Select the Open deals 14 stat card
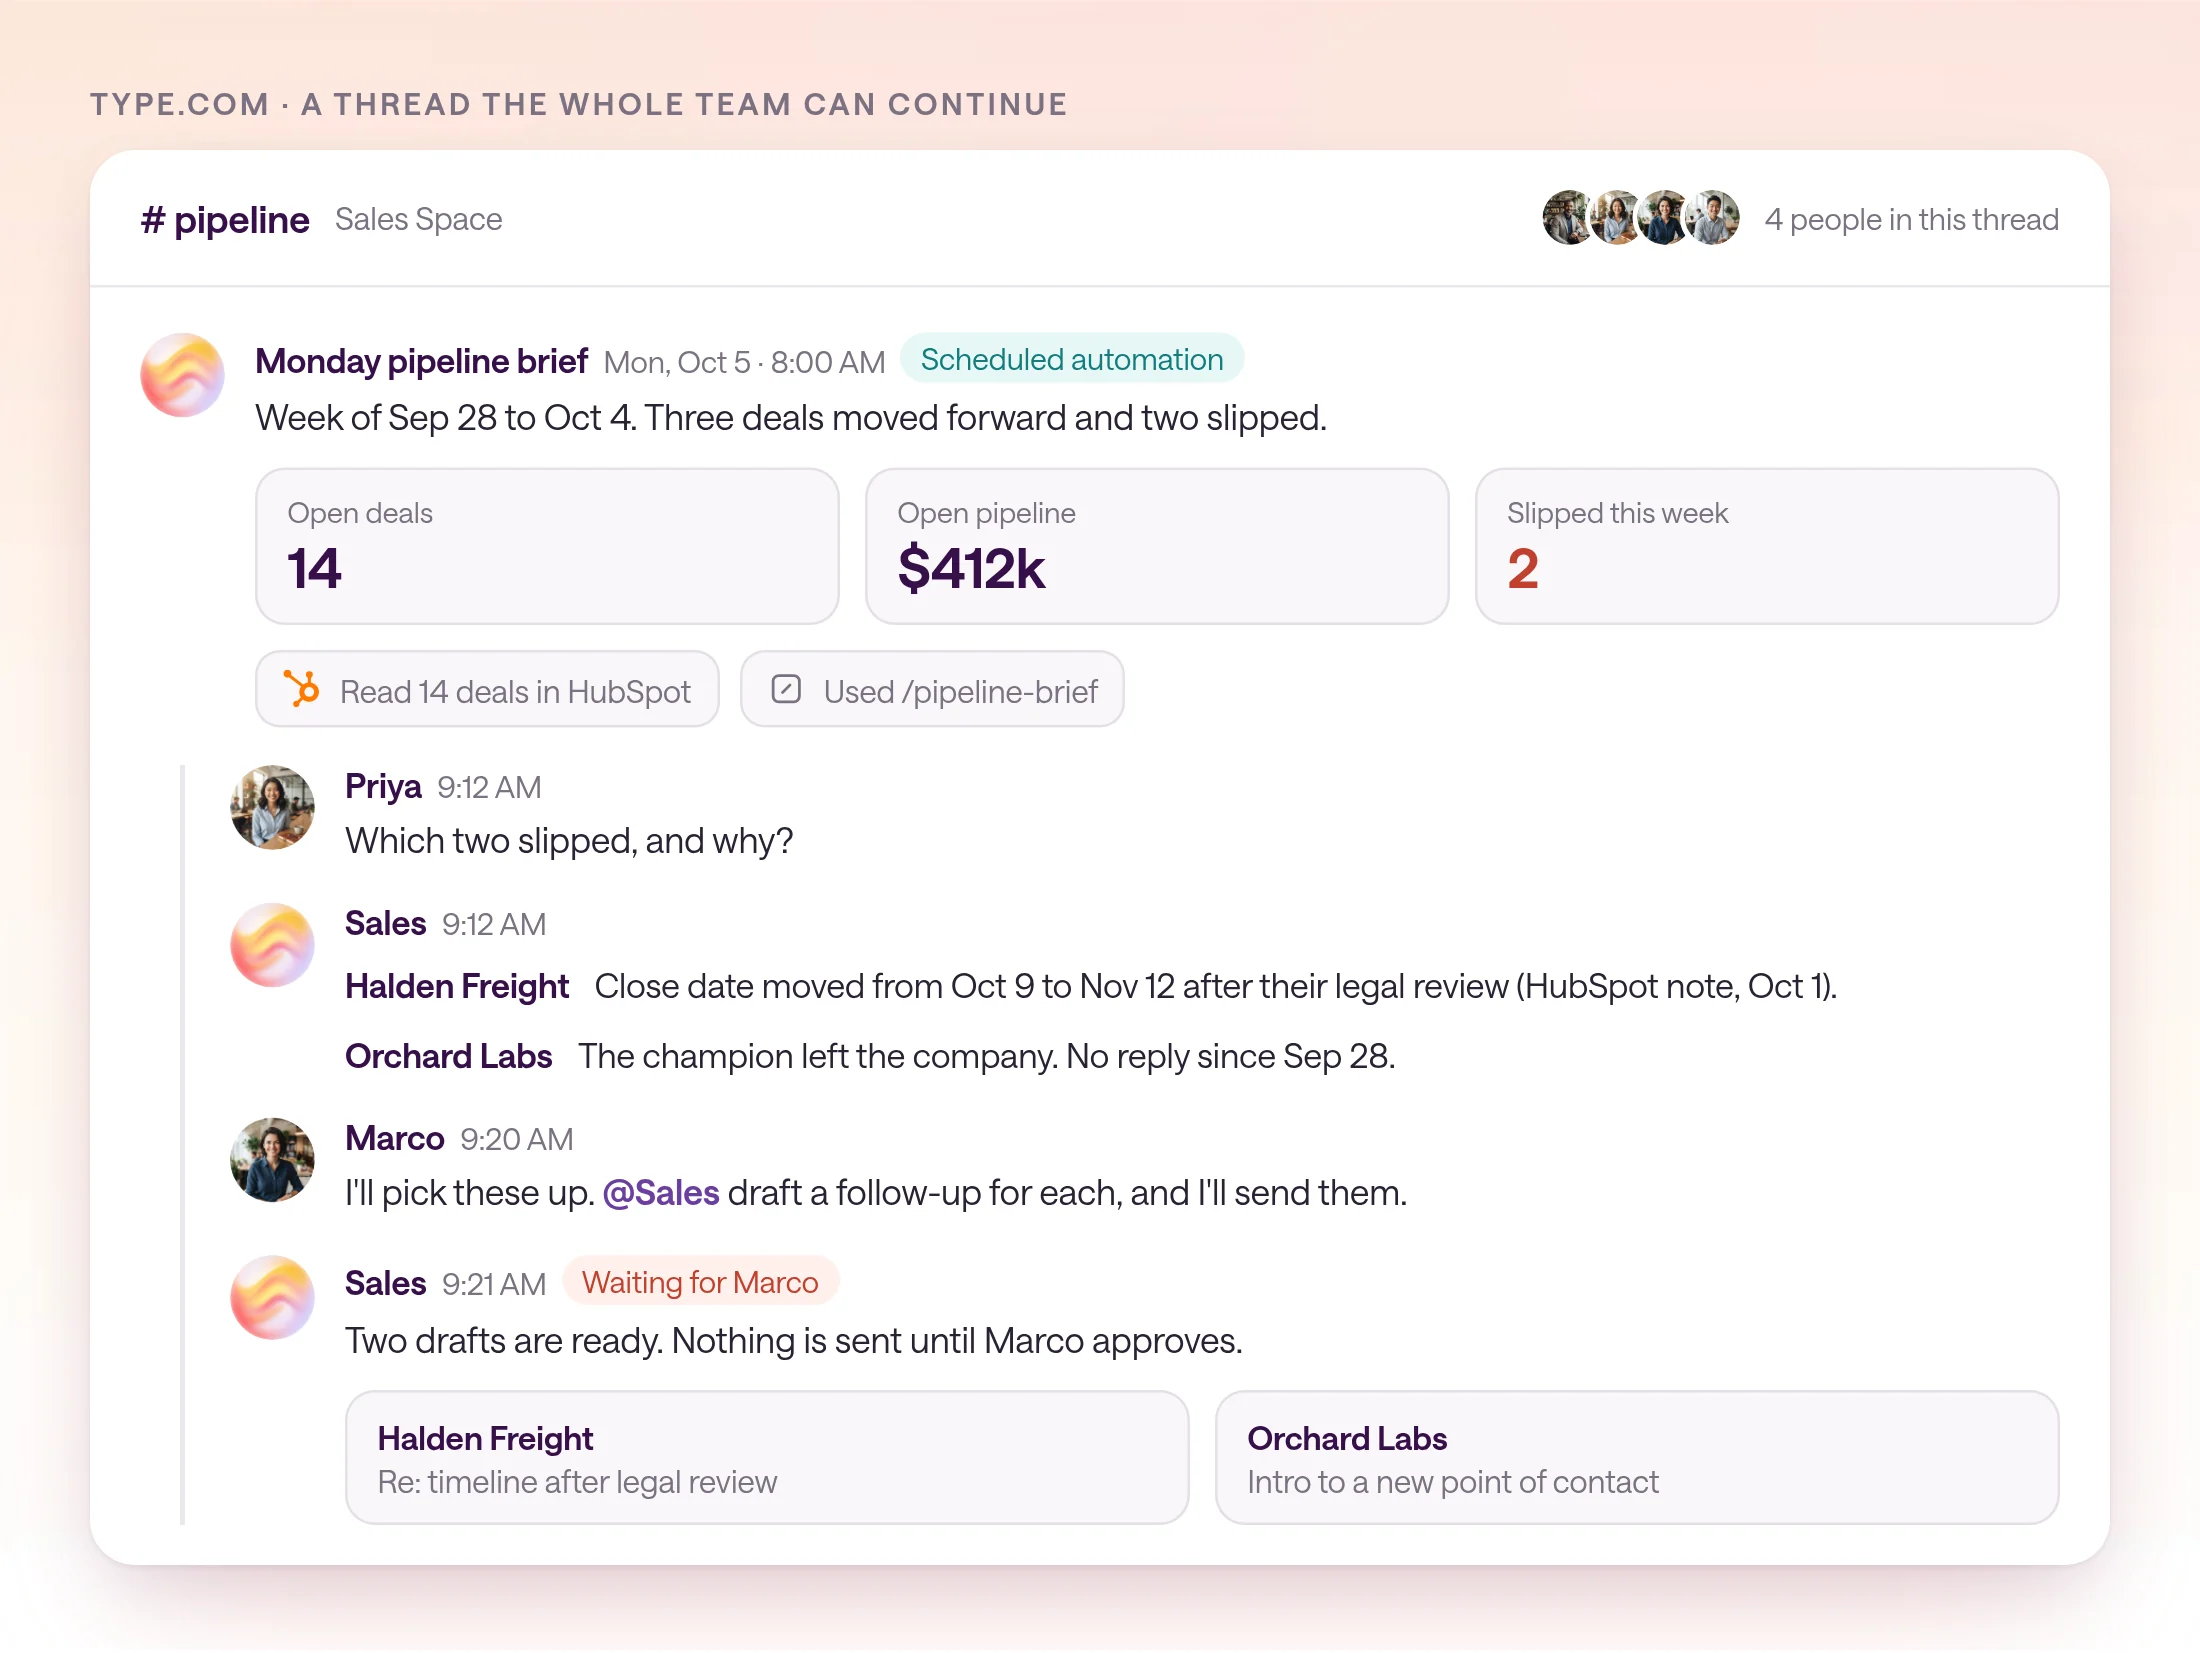Screen dimensions: 2200x1653 547,546
